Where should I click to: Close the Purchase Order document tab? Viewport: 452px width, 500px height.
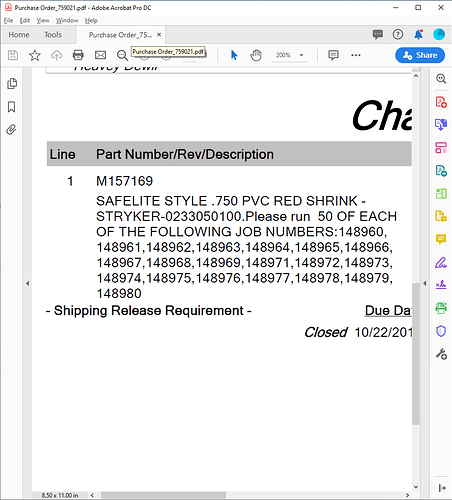pos(159,34)
